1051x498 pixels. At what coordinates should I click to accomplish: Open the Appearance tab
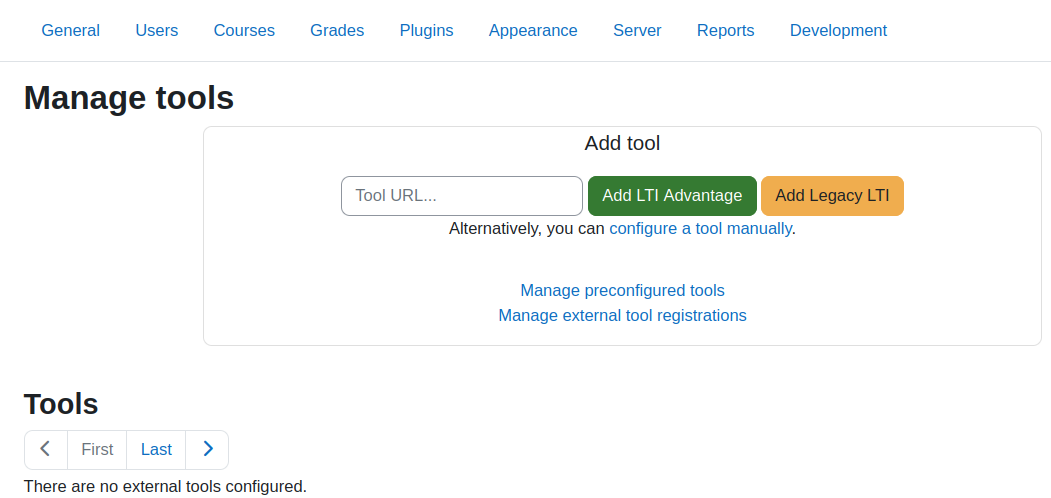(533, 30)
